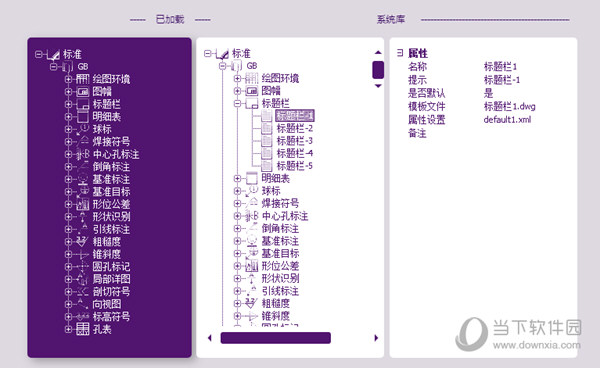Expand 圆孔标记 in loaded tree
600x368 pixels.
tap(68, 267)
